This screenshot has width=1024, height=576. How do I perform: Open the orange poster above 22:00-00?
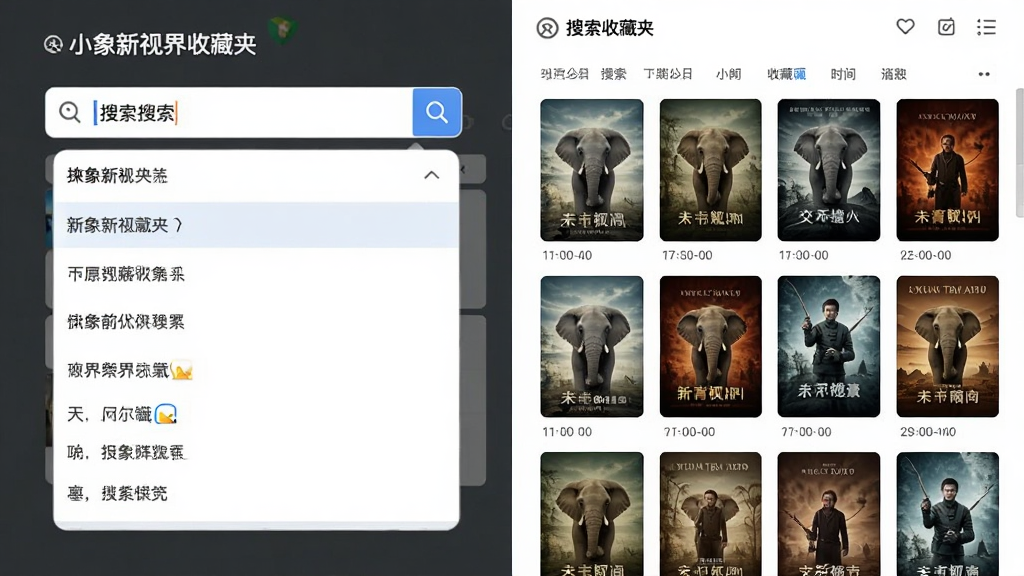click(948, 170)
